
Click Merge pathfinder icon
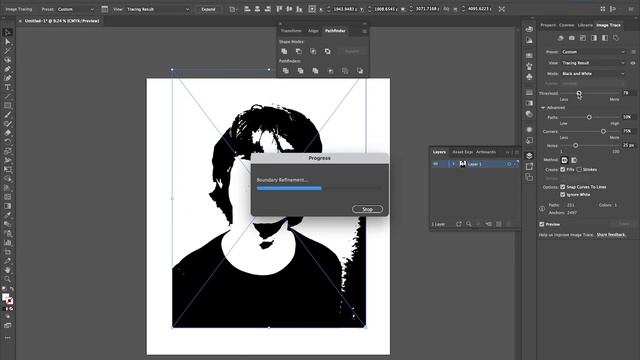[x=315, y=71]
